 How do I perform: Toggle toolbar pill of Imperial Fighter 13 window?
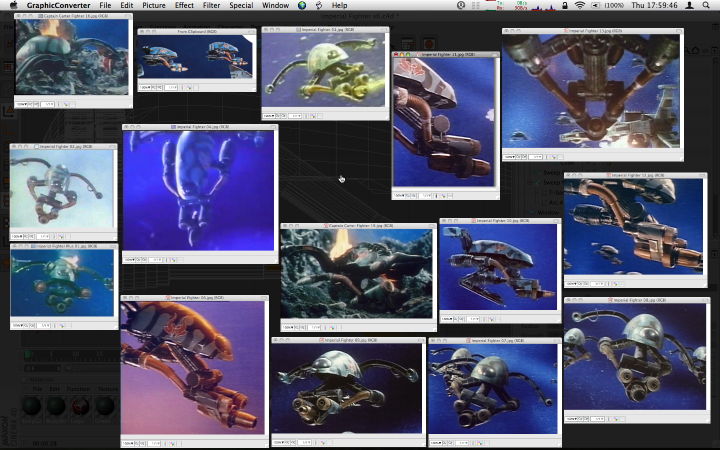679,31
